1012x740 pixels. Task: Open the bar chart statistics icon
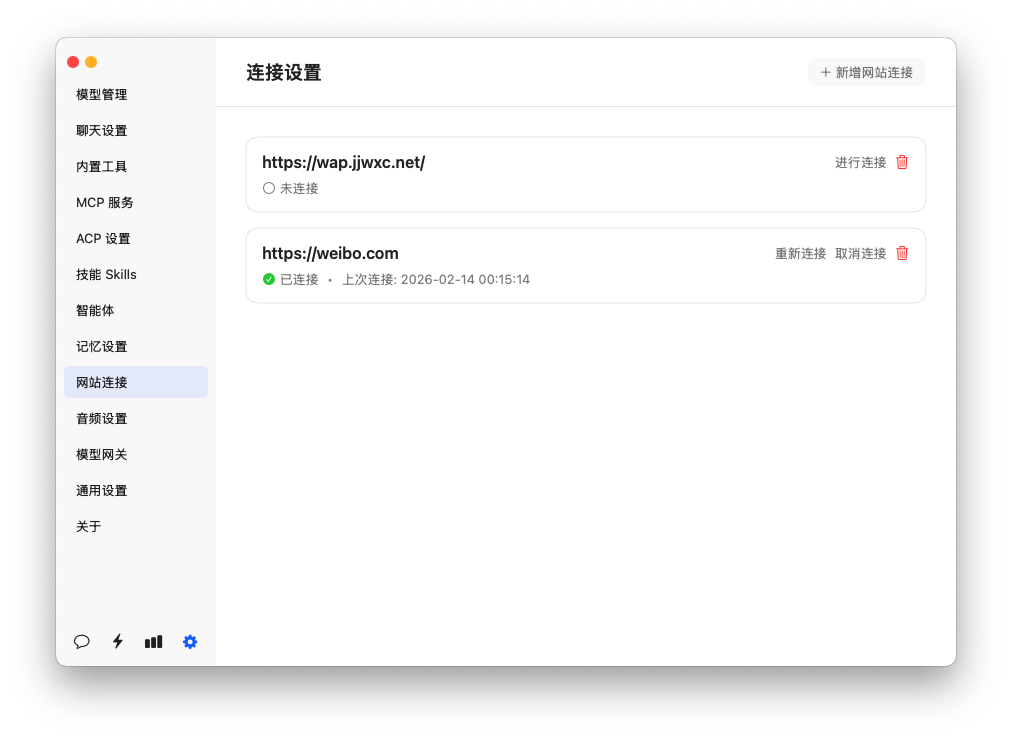(153, 642)
